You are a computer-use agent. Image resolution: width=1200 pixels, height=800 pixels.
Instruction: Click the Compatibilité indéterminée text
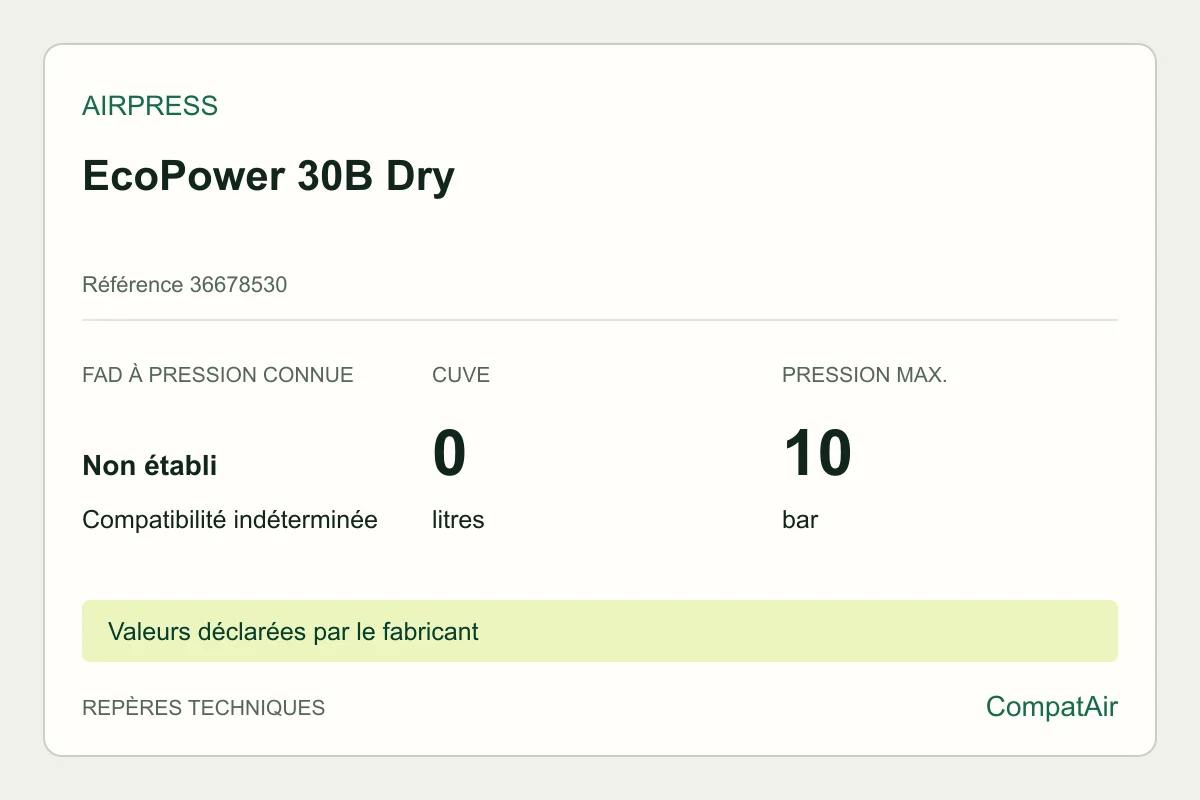[230, 520]
